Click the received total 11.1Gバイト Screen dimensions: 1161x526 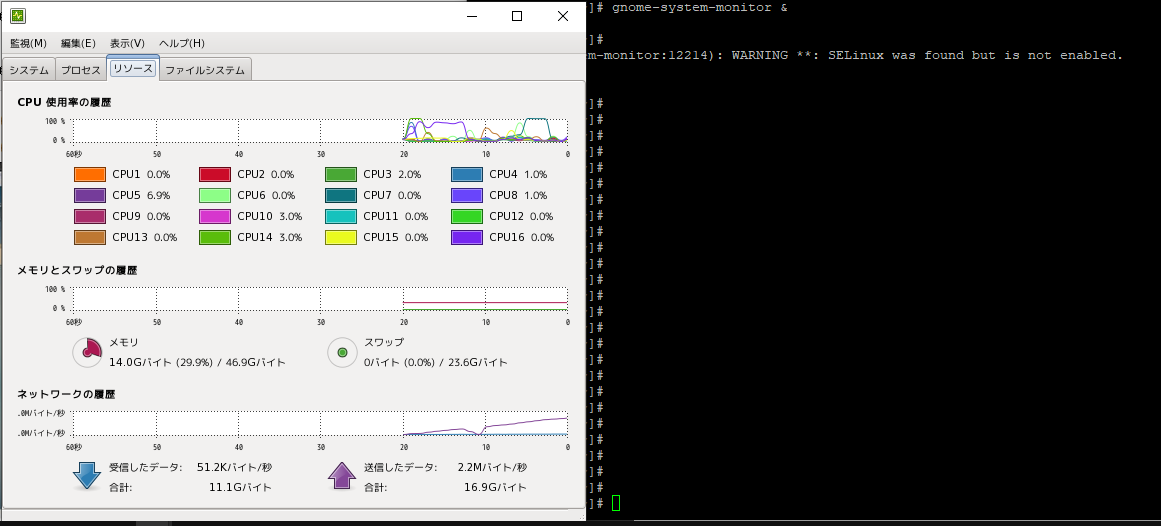tap(241, 487)
